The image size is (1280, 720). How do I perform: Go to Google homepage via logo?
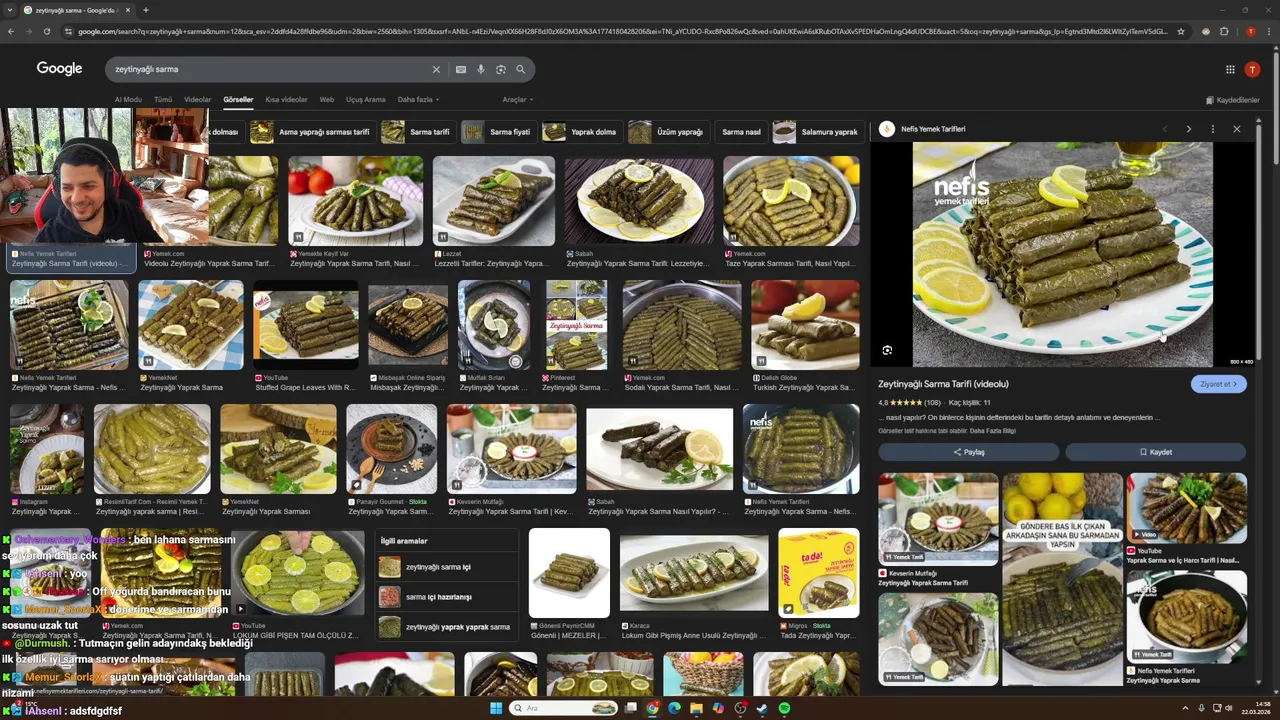click(59, 69)
